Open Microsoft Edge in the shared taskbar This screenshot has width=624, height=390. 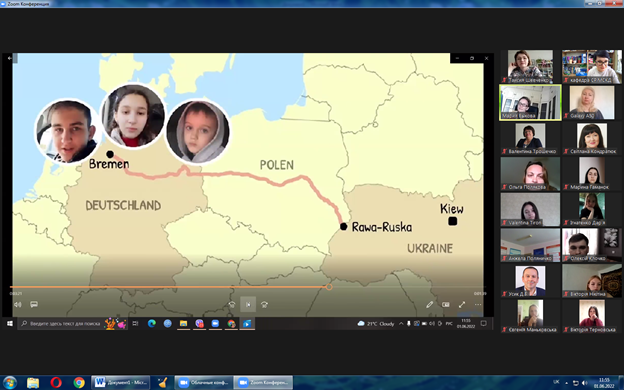(152, 324)
